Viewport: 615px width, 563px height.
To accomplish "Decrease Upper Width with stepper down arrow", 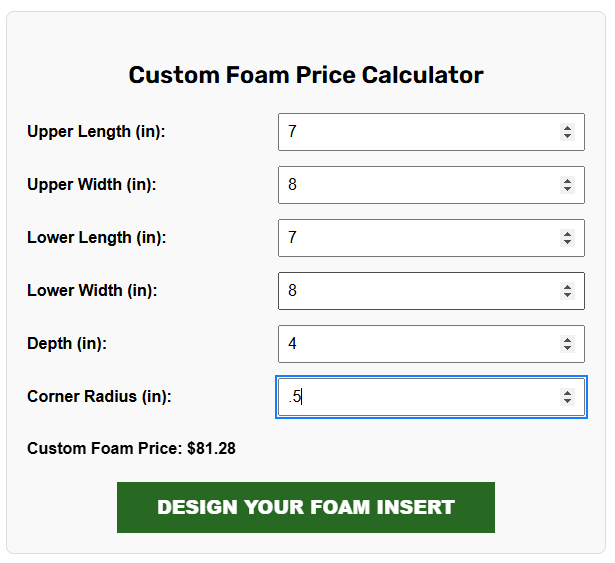I will (567, 189).
